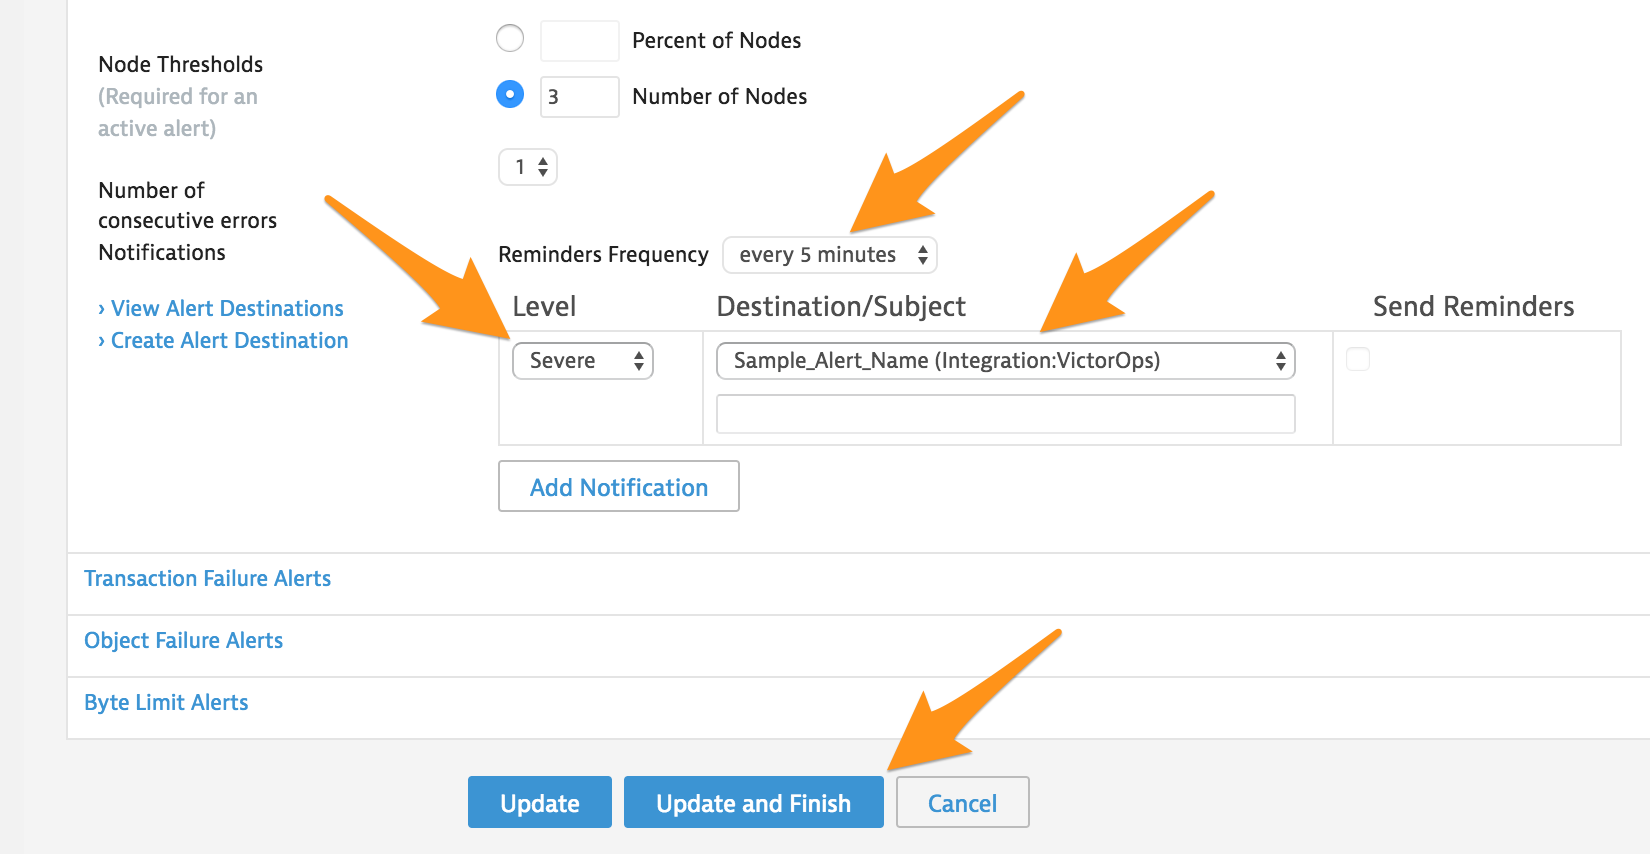1650x854 pixels.
Task: Open the Level dropdown showing Severe
Action: [x=582, y=361]
